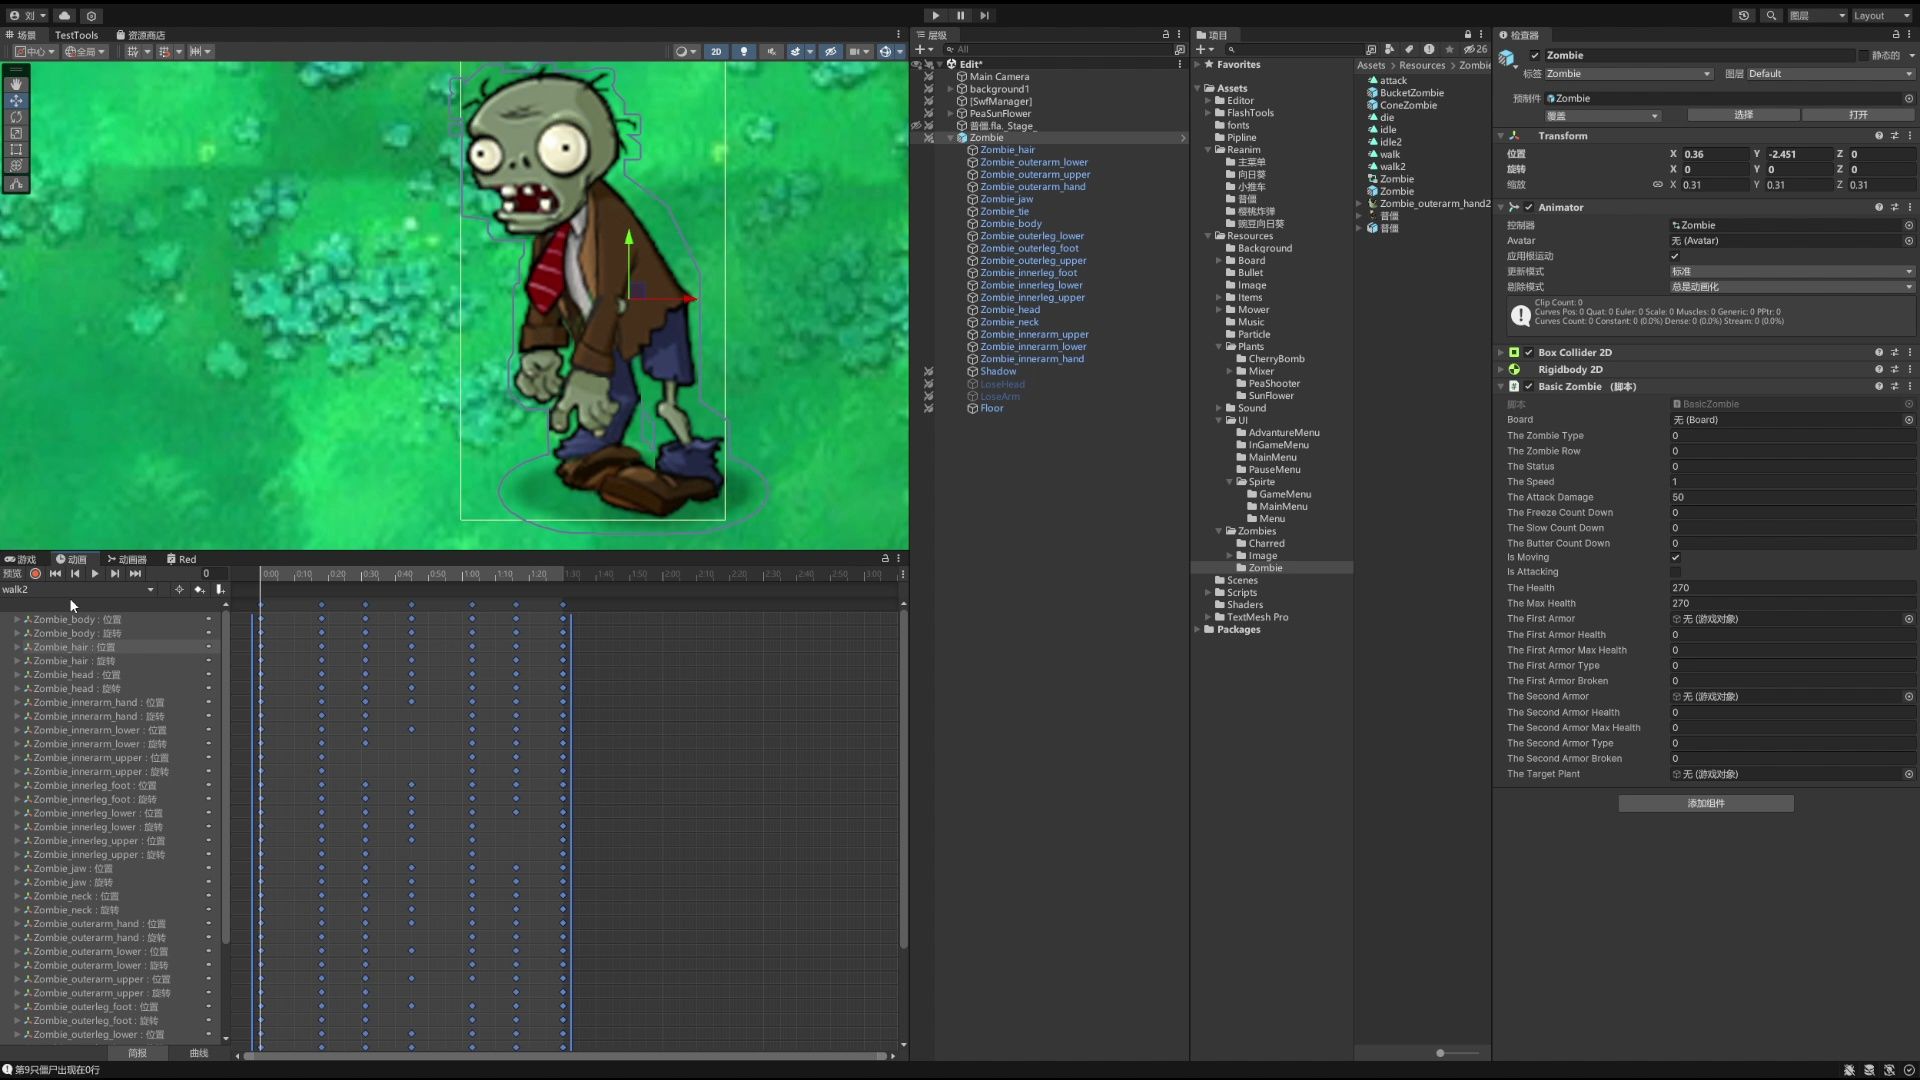Select Zombie_head in hierarchy
Viewport: 1920px width, 1080px height.
click(1010, 310)
